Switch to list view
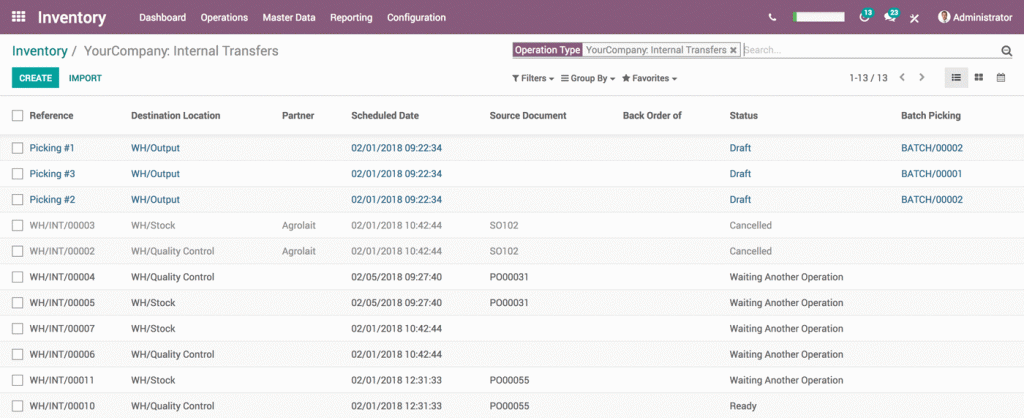 coord(956,77)
